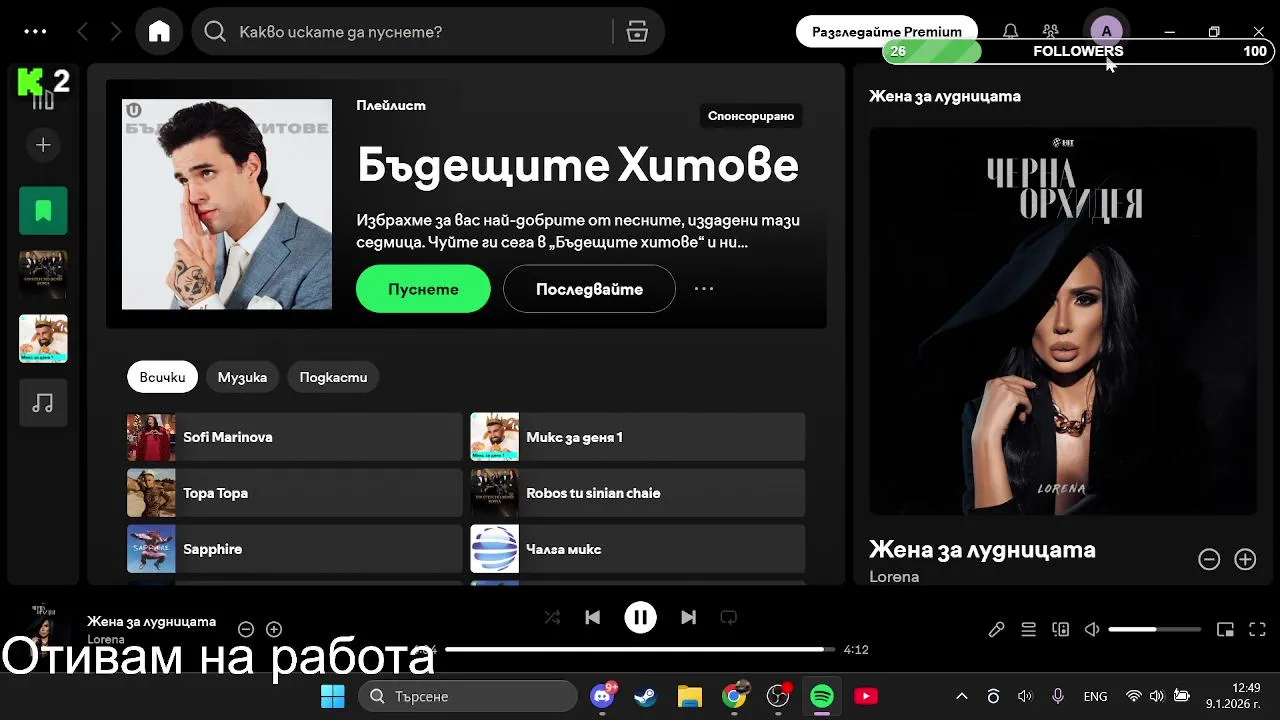Open the three-dots app menu

click(35, 32)
